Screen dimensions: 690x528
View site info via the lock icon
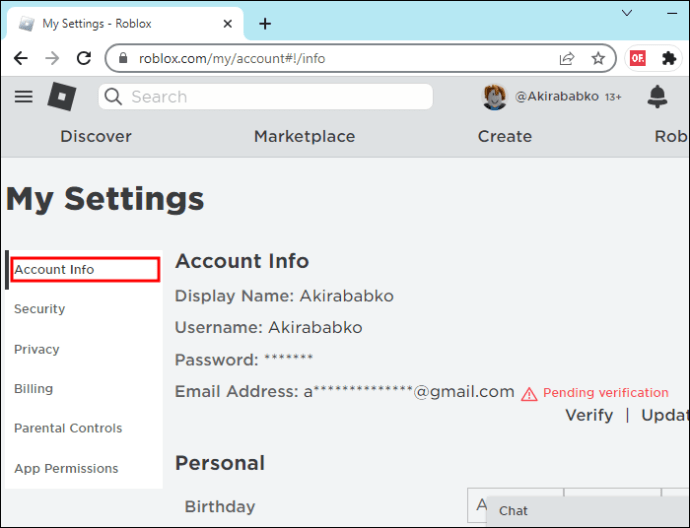123,58
